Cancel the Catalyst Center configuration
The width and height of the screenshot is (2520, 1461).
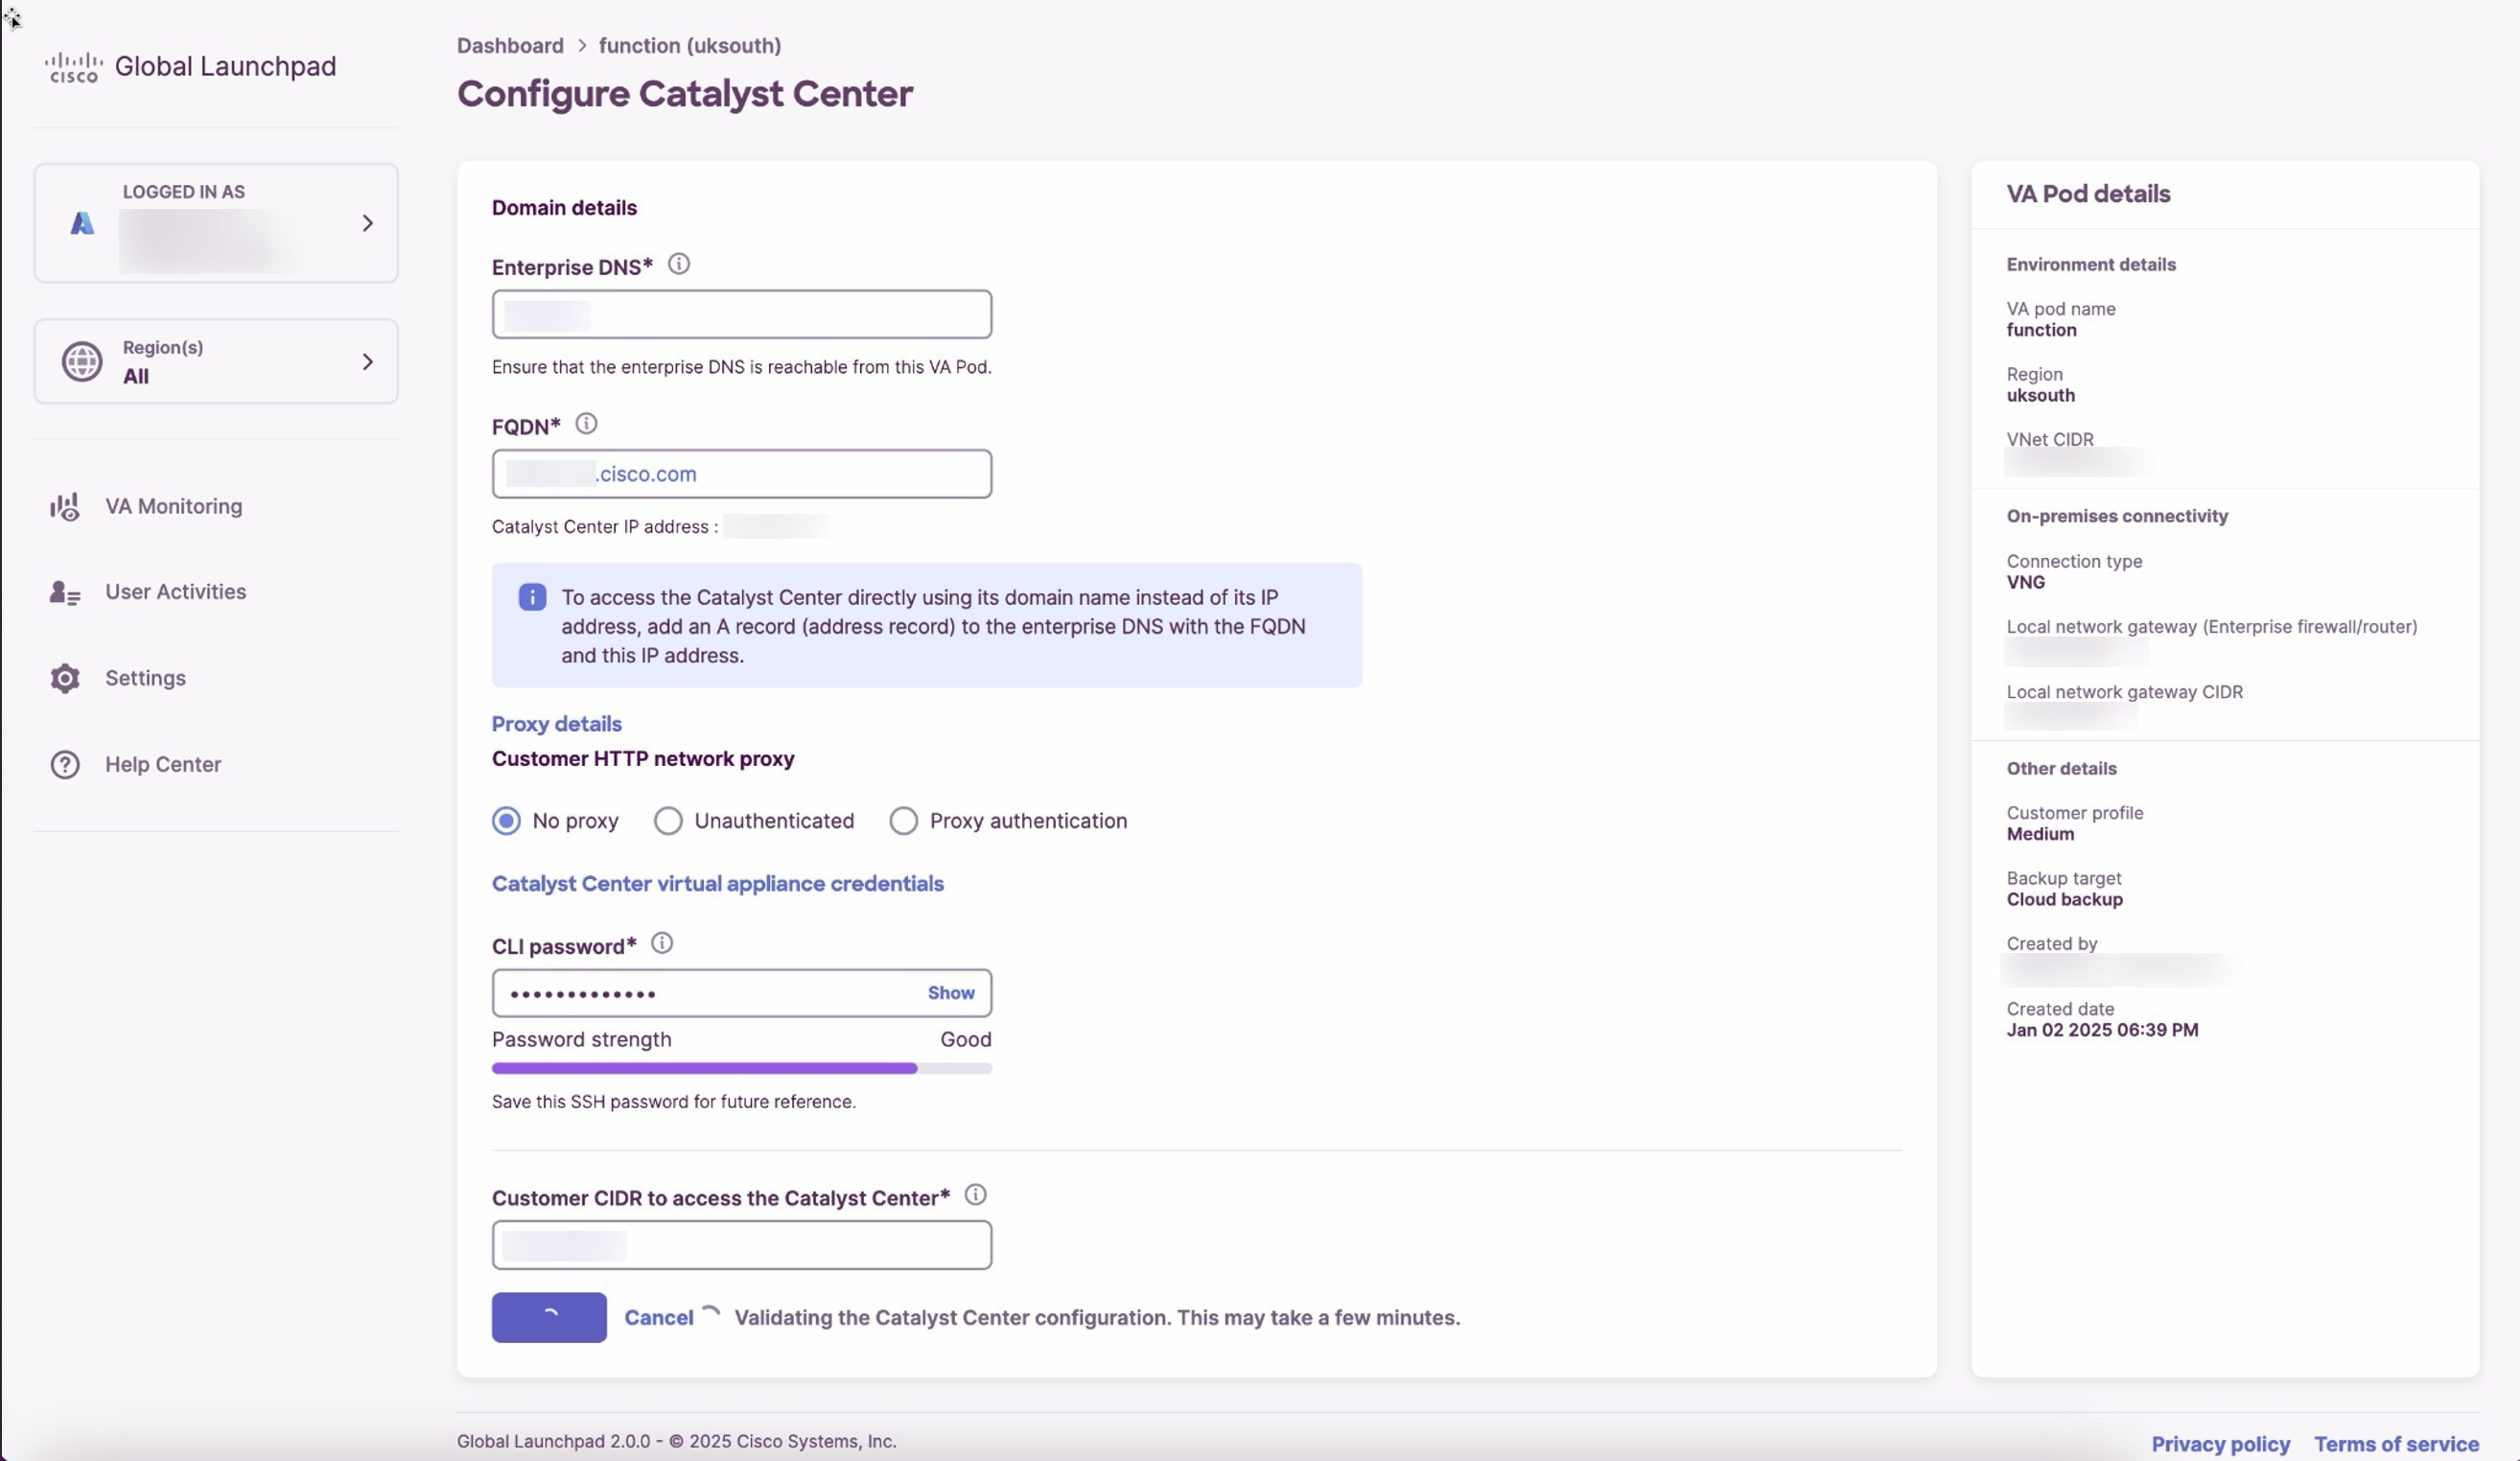point(659,1318)
